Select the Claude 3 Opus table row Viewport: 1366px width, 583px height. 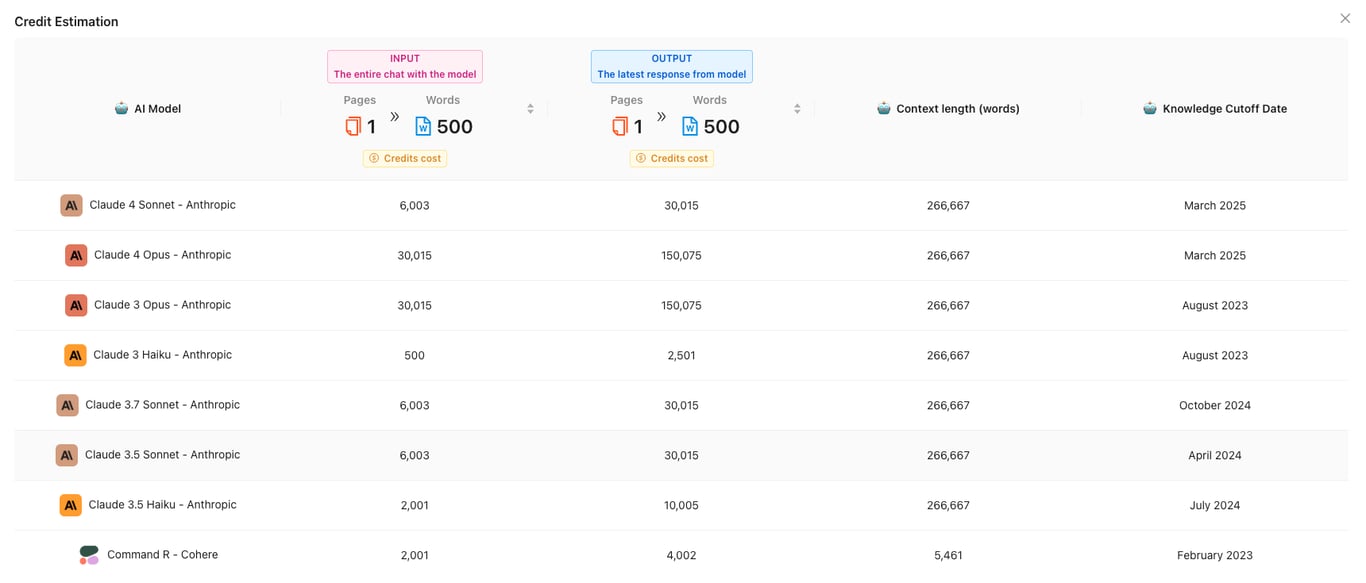pyautogui.click(x=683, y=305)
